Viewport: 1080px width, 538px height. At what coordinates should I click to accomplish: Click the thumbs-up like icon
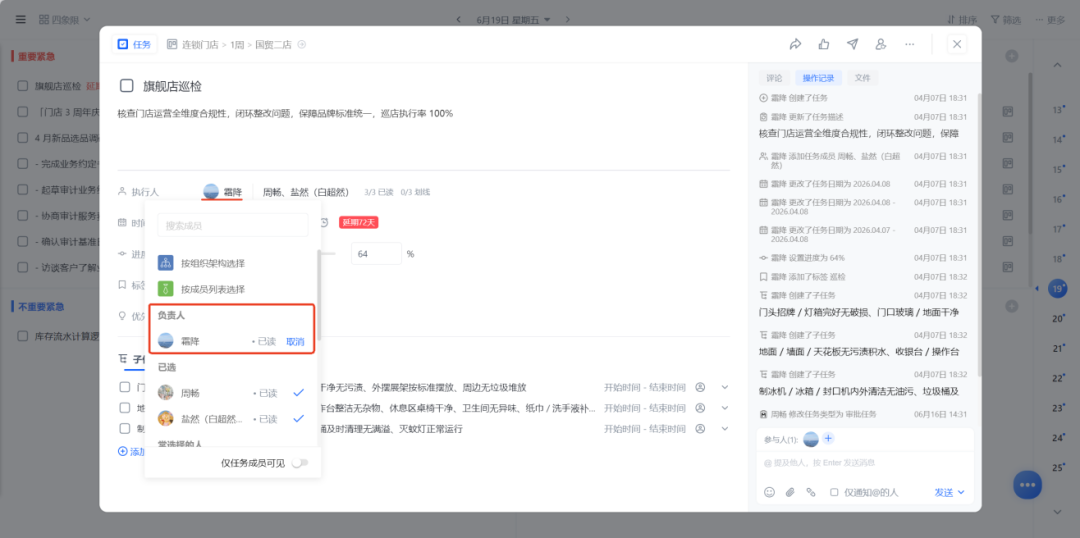824,44
